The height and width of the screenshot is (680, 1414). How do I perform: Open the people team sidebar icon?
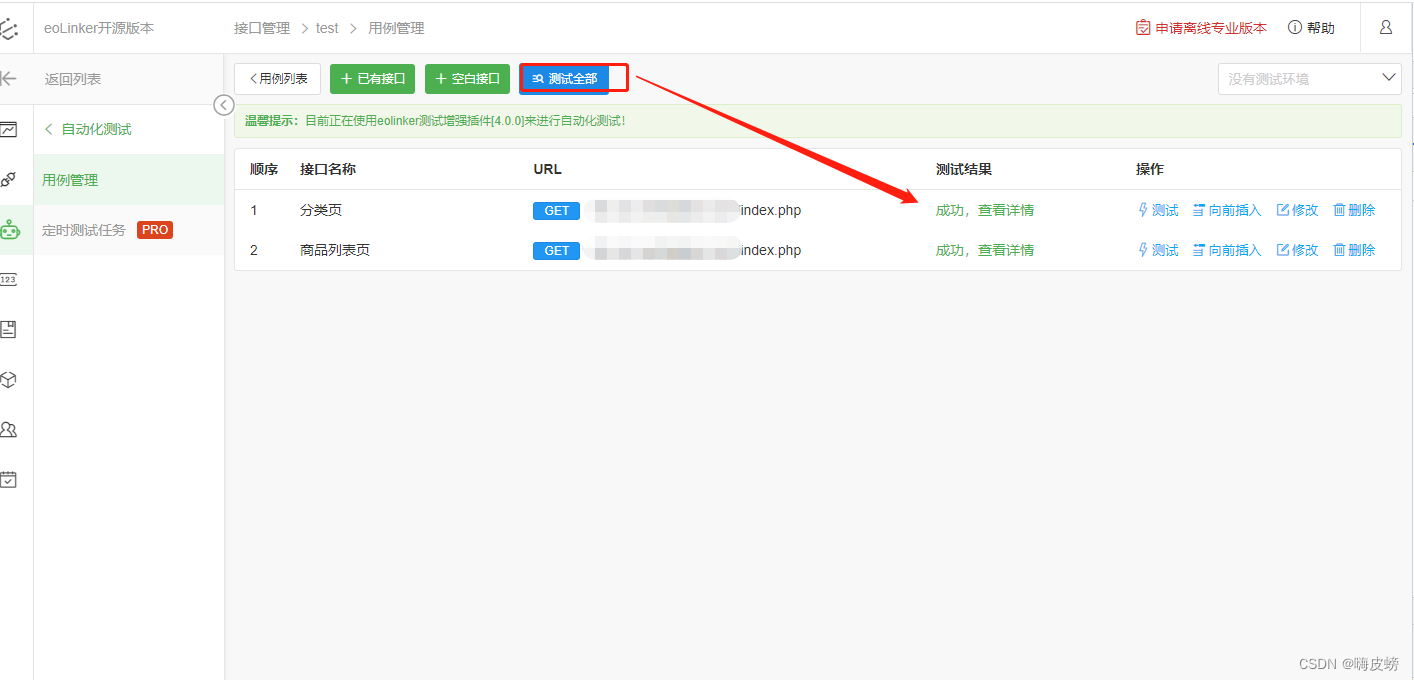(x=8, y=430)
